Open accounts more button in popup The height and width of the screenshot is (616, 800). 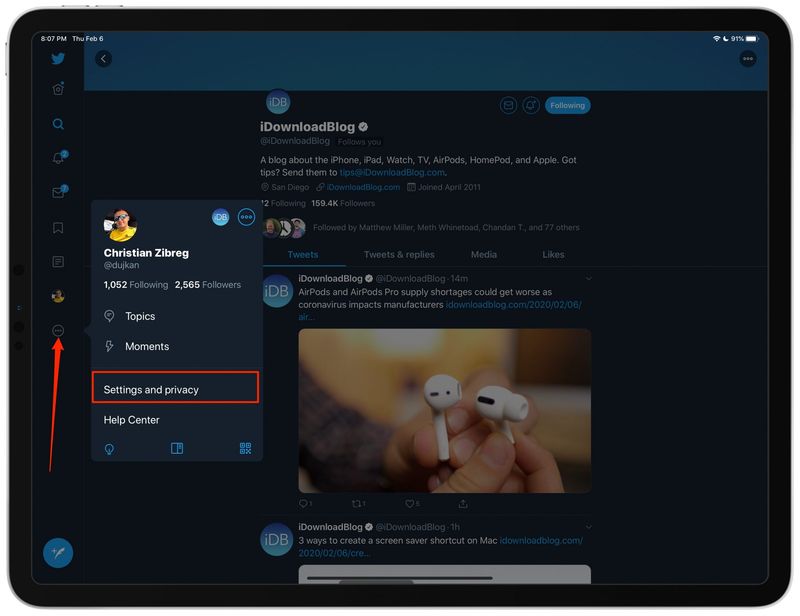(x=246, y=217)
